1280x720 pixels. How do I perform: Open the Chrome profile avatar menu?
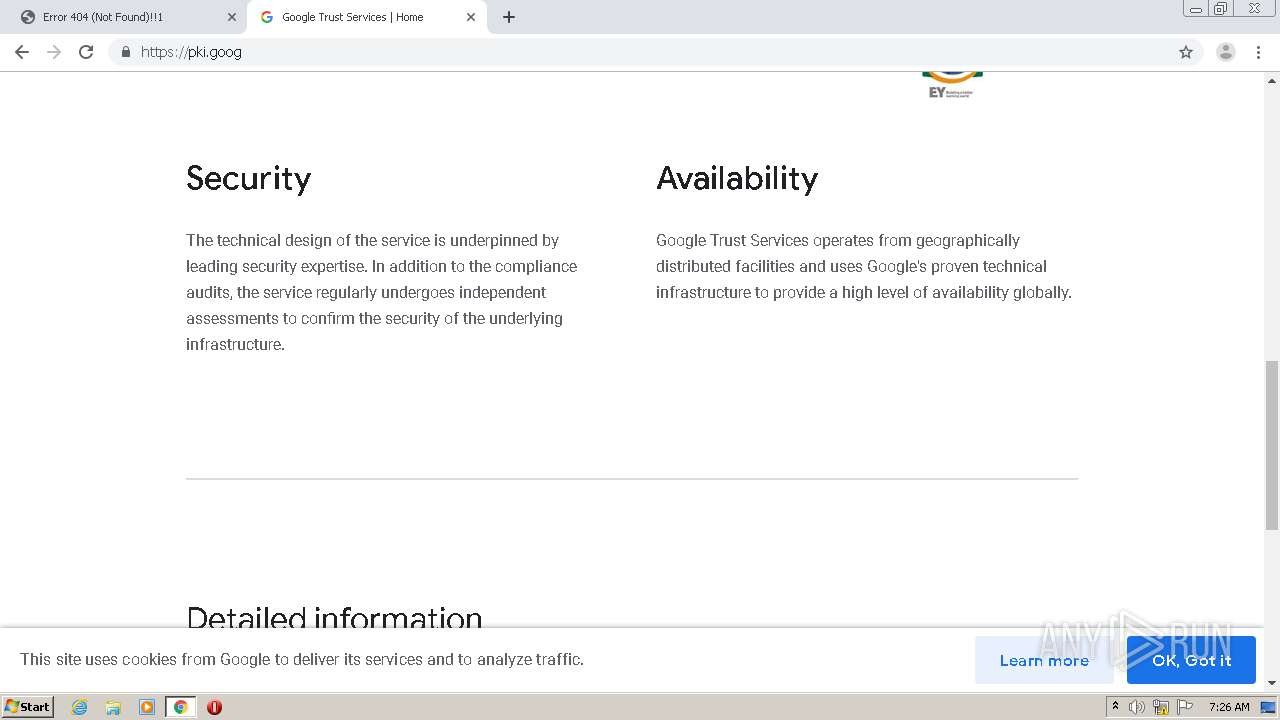click(1226, 52)
